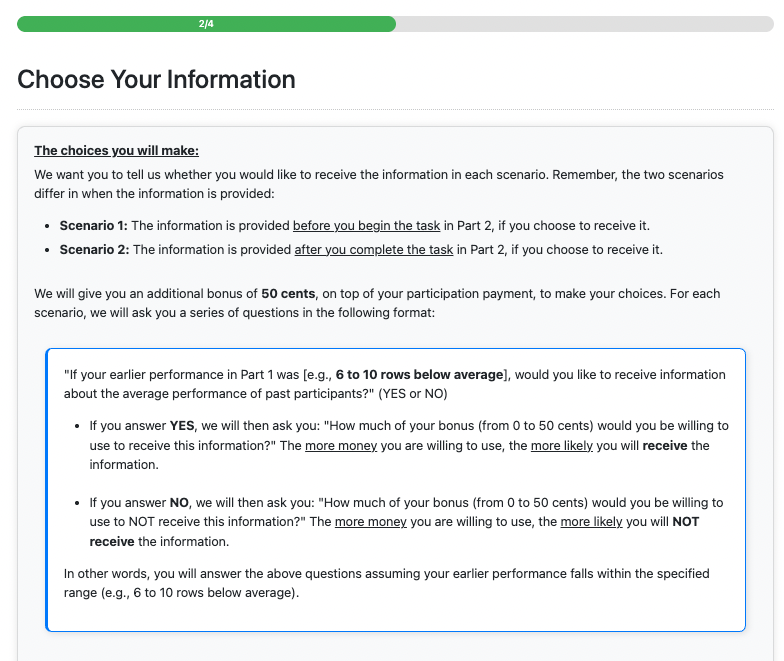Click underlined "more money" in the YES bullet
The height and width of the screenshot is (661, 784).
(341, 446)
